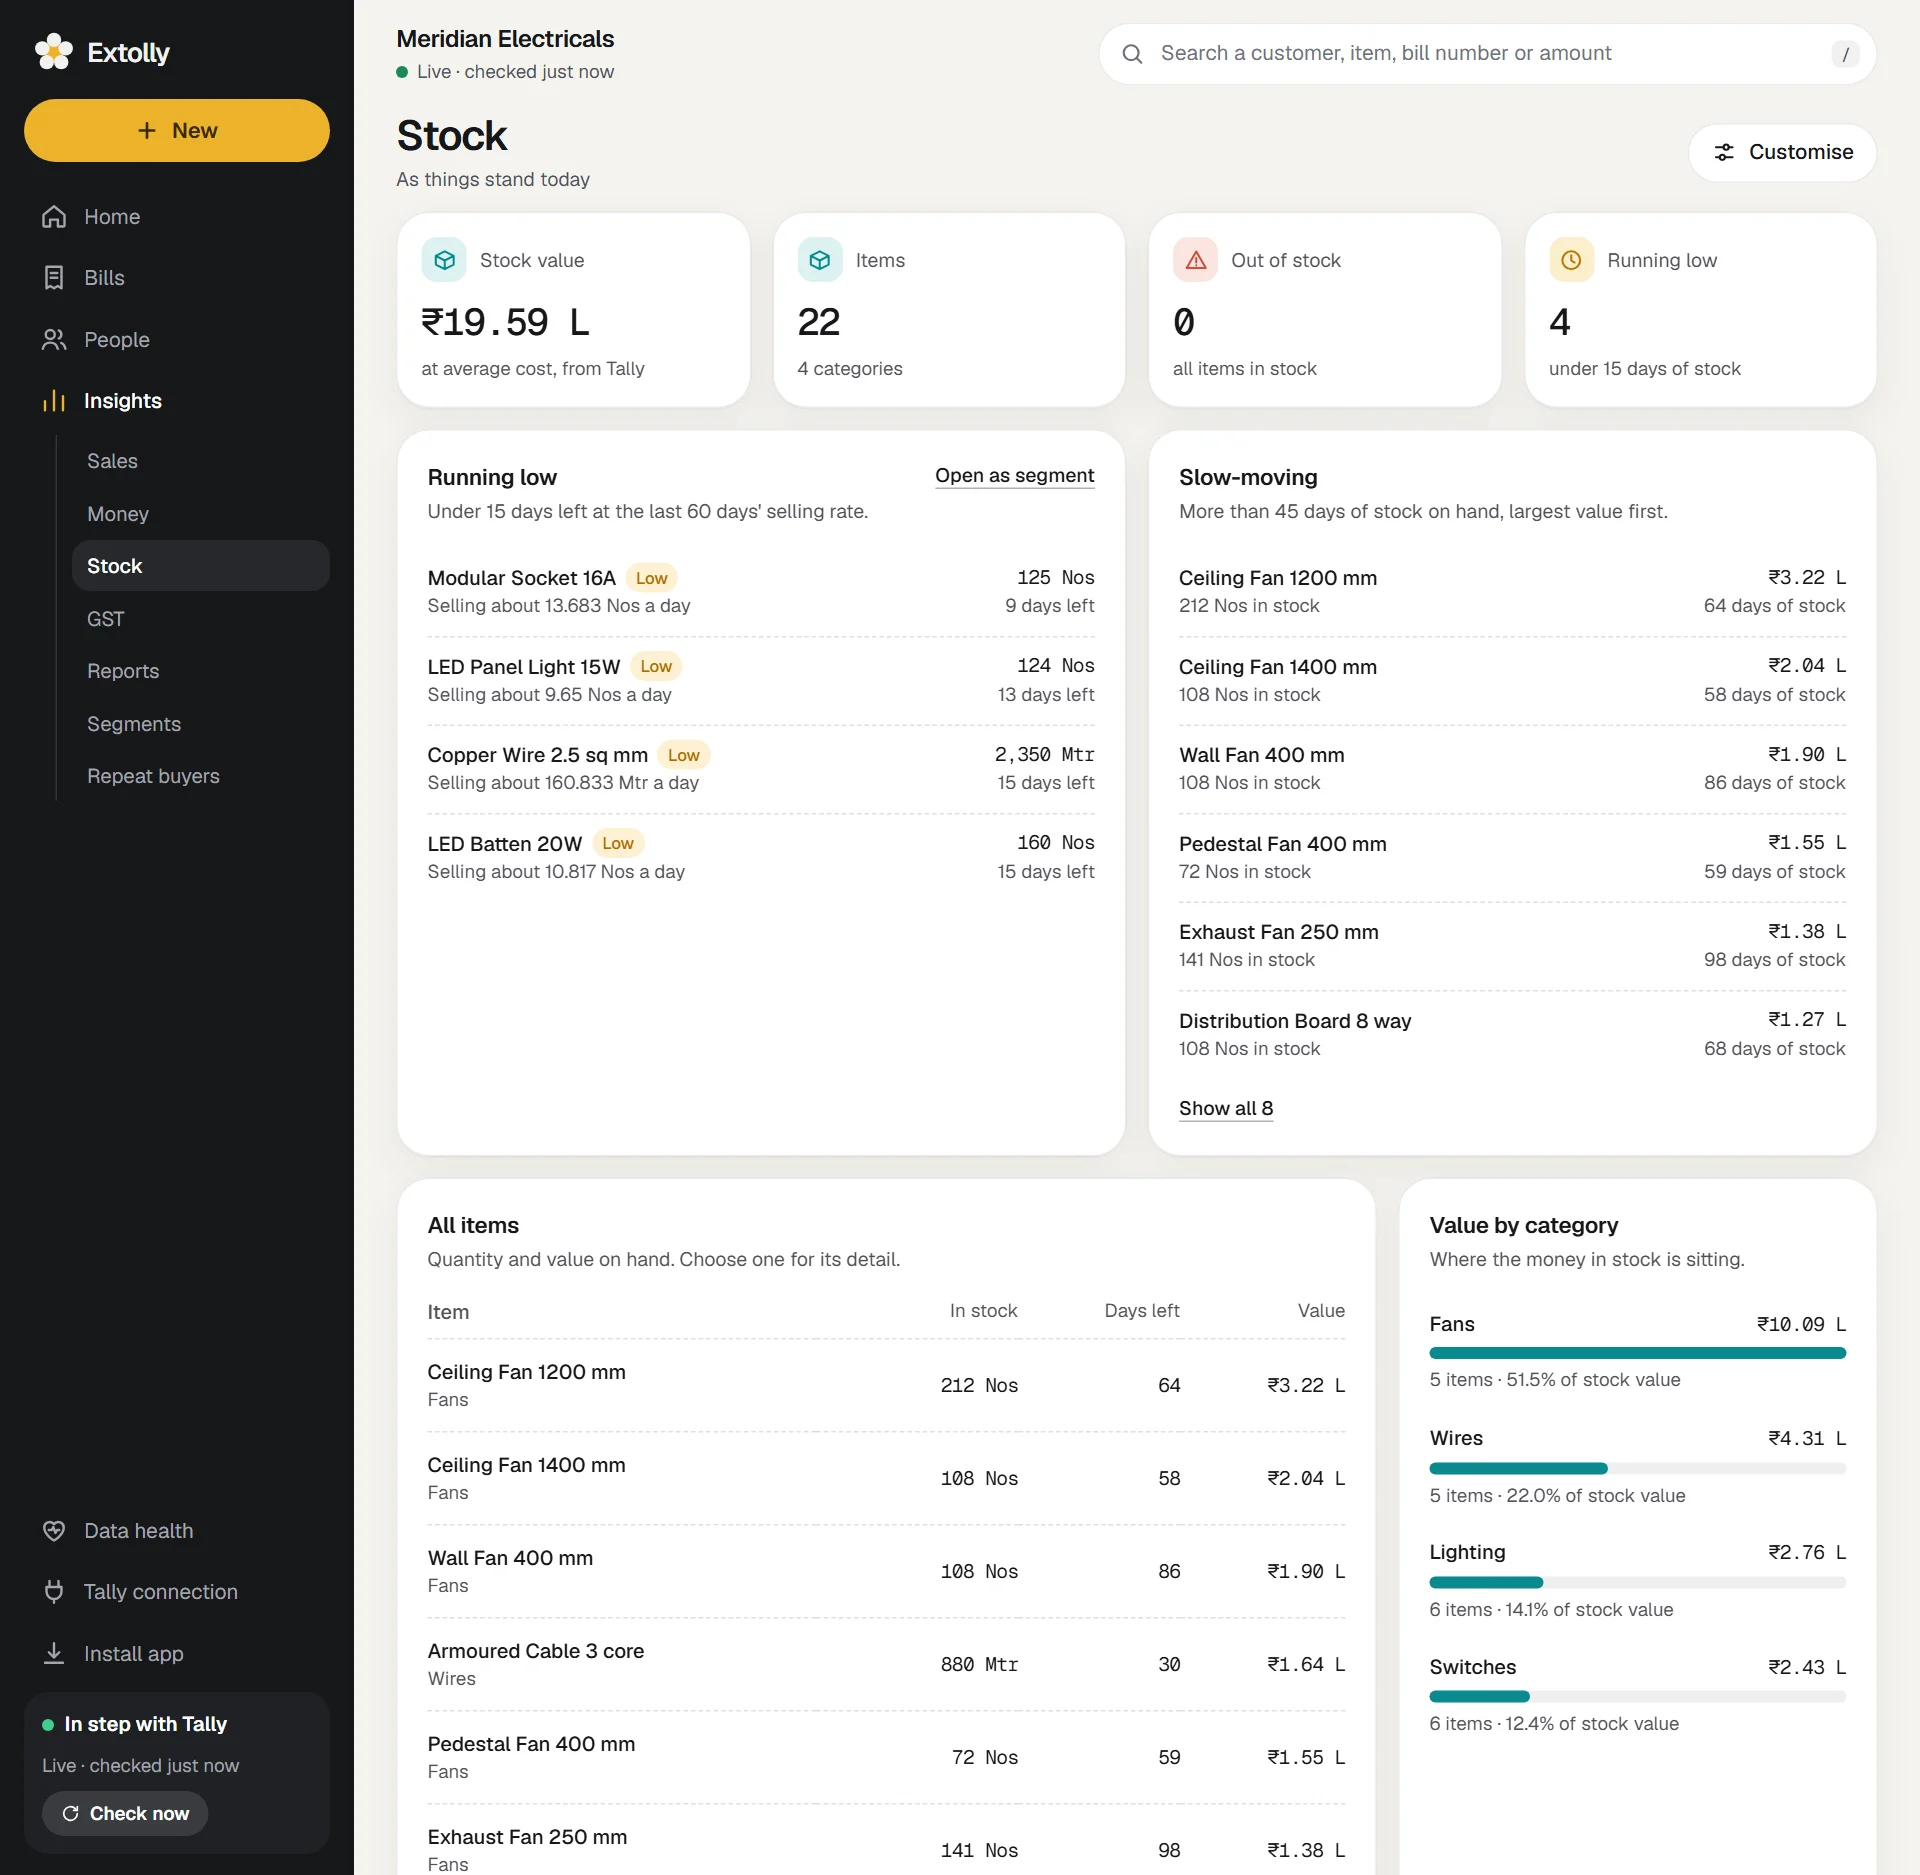This screenshot has height=1875, width=1920.
Task: Click the Data health heart icon
Action: [54, 1531]
